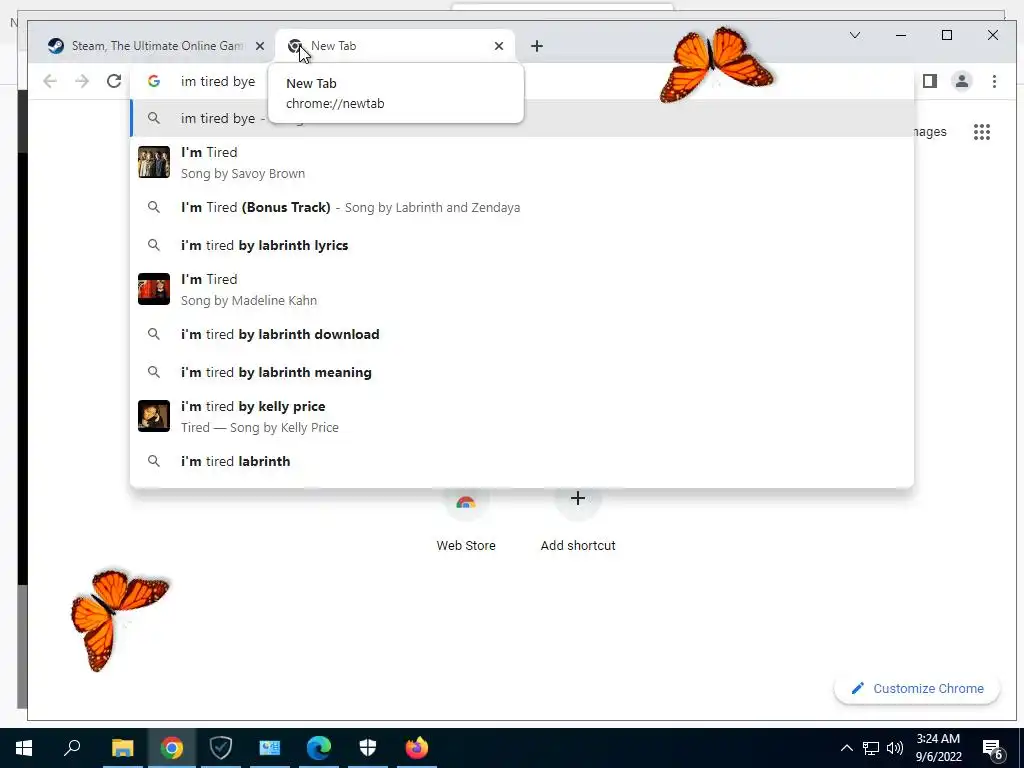
Task: Open the network status tray icon
Action: 871,748
